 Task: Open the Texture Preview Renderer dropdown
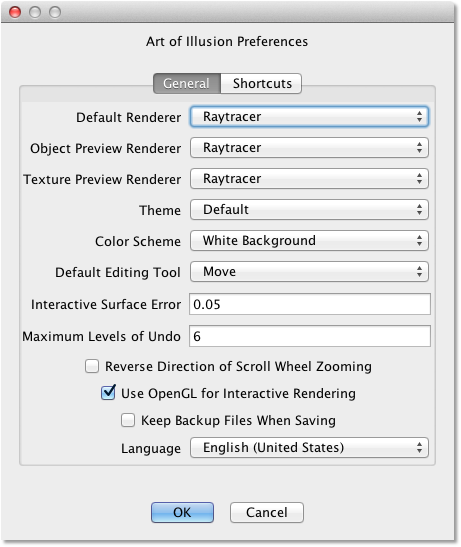tap(309, 179)
